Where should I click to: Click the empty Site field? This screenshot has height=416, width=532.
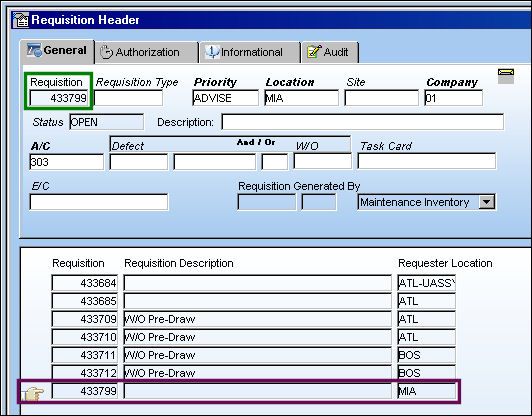pos(382,98)
